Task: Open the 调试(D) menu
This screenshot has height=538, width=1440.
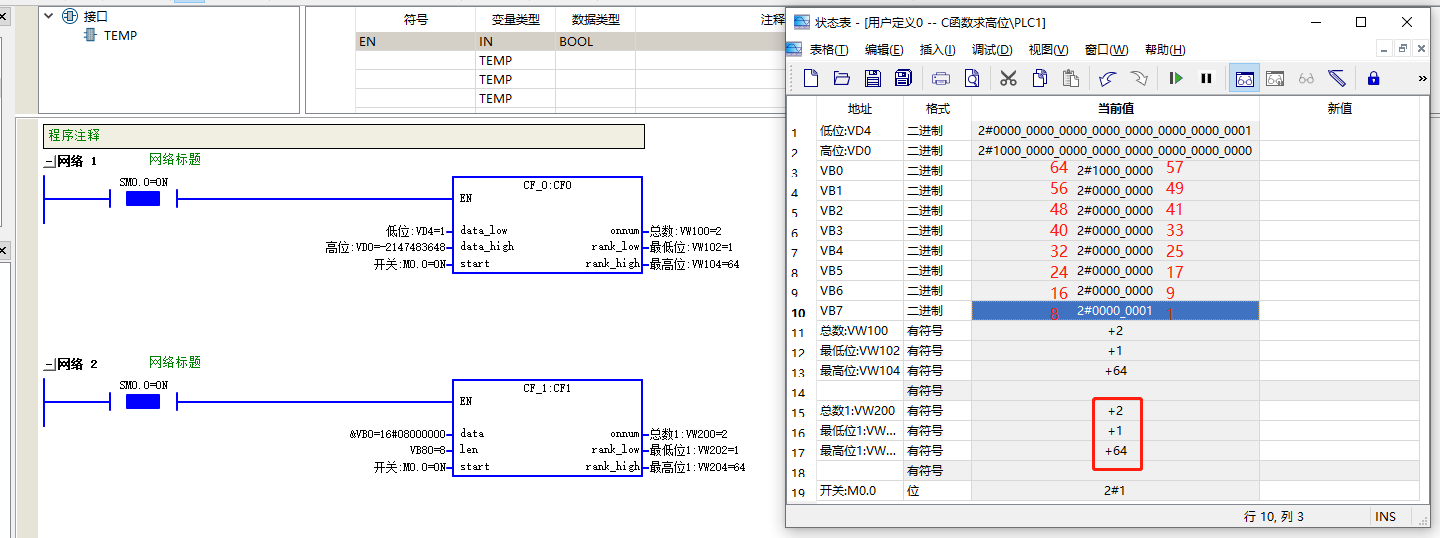Action: pos(992,50)
